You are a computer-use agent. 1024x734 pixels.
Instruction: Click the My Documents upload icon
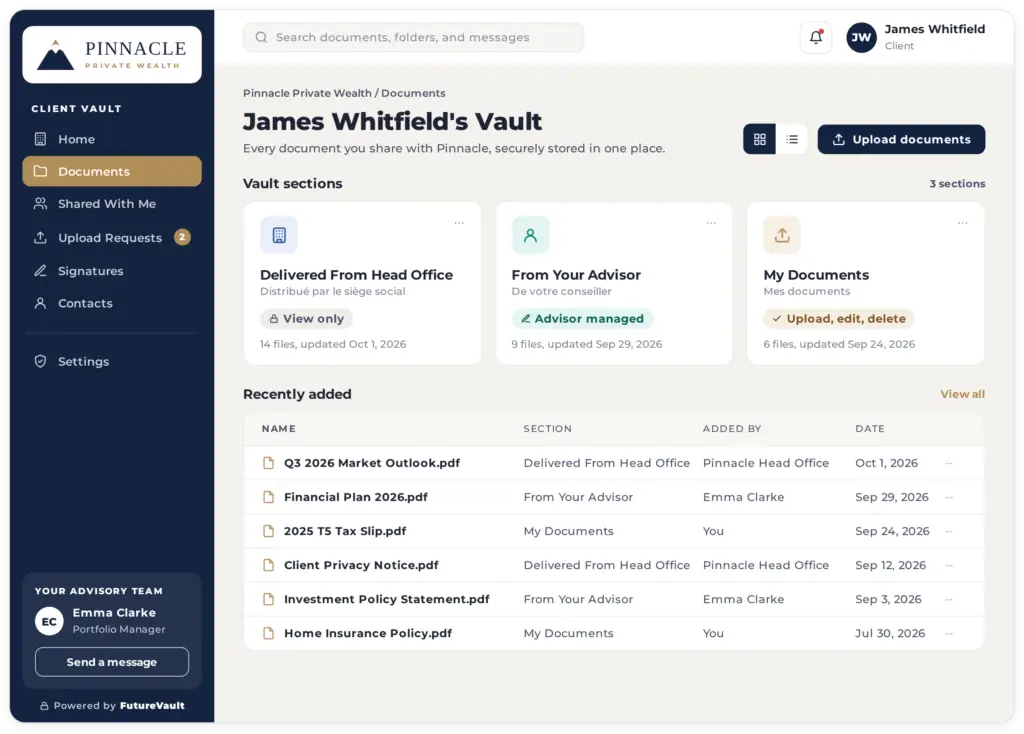pos(782,235)
